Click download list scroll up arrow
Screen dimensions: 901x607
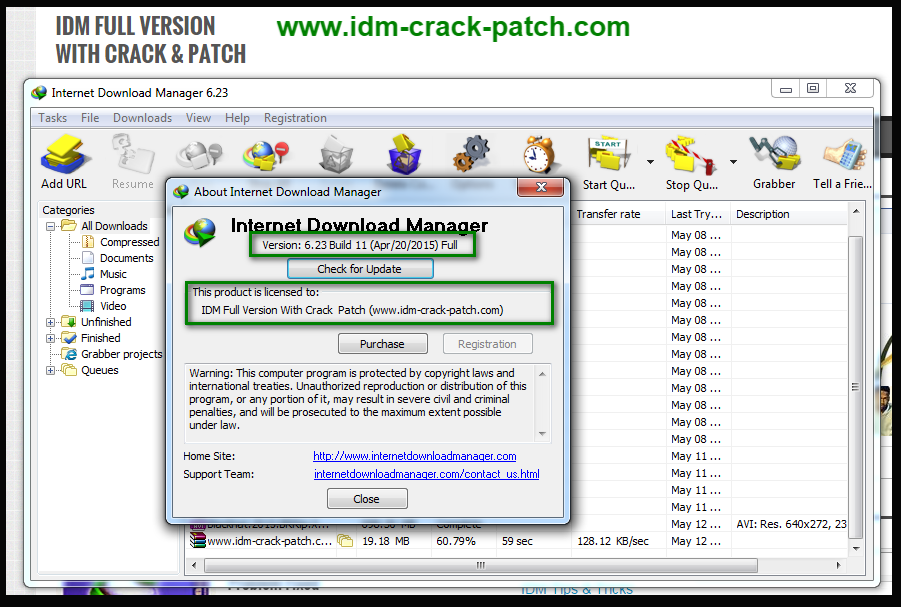[x=856, y=212]
